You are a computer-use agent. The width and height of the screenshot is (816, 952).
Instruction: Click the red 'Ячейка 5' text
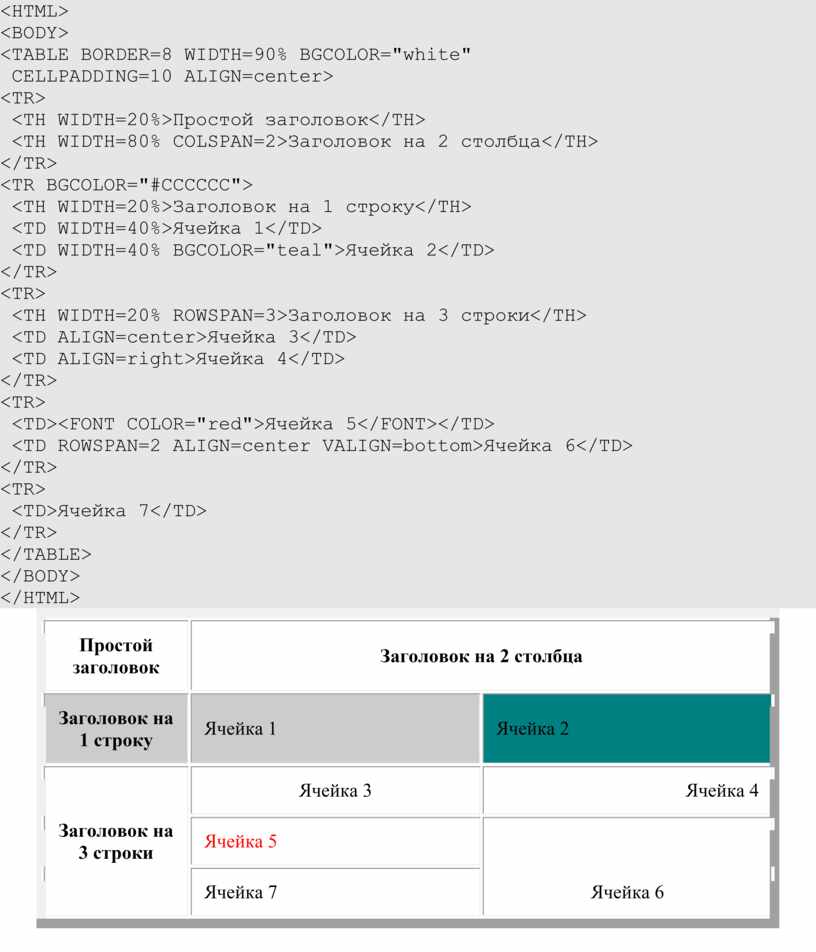click(240, 842)
